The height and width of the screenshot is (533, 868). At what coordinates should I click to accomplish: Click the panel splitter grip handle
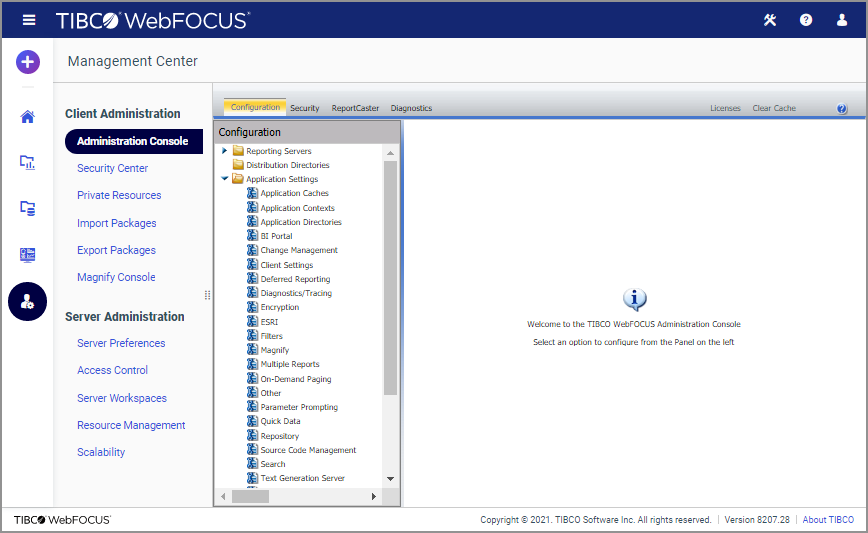point(208,295)
